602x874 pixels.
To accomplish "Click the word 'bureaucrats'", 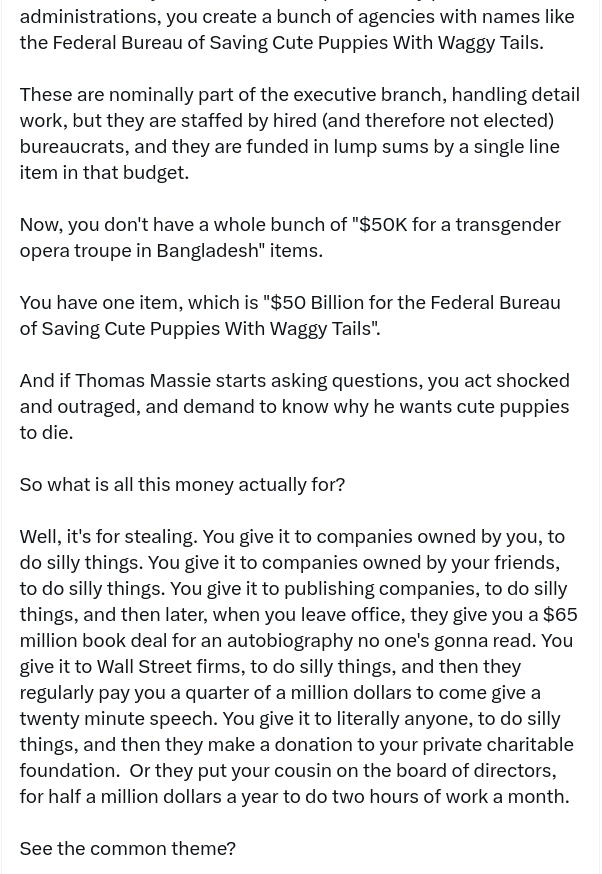I will (x=73, y=146).
